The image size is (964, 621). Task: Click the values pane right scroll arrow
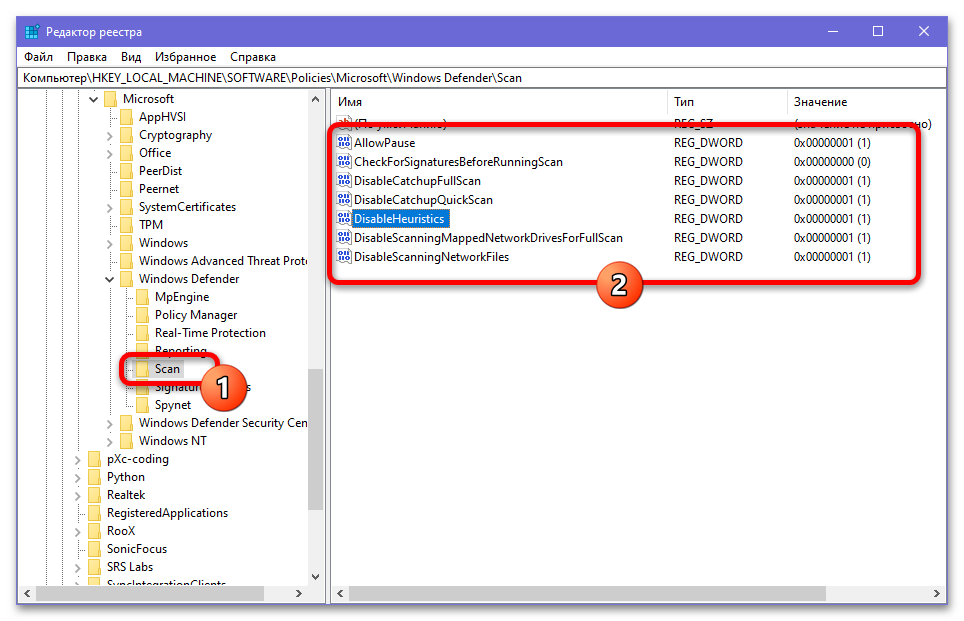[937, 594]
